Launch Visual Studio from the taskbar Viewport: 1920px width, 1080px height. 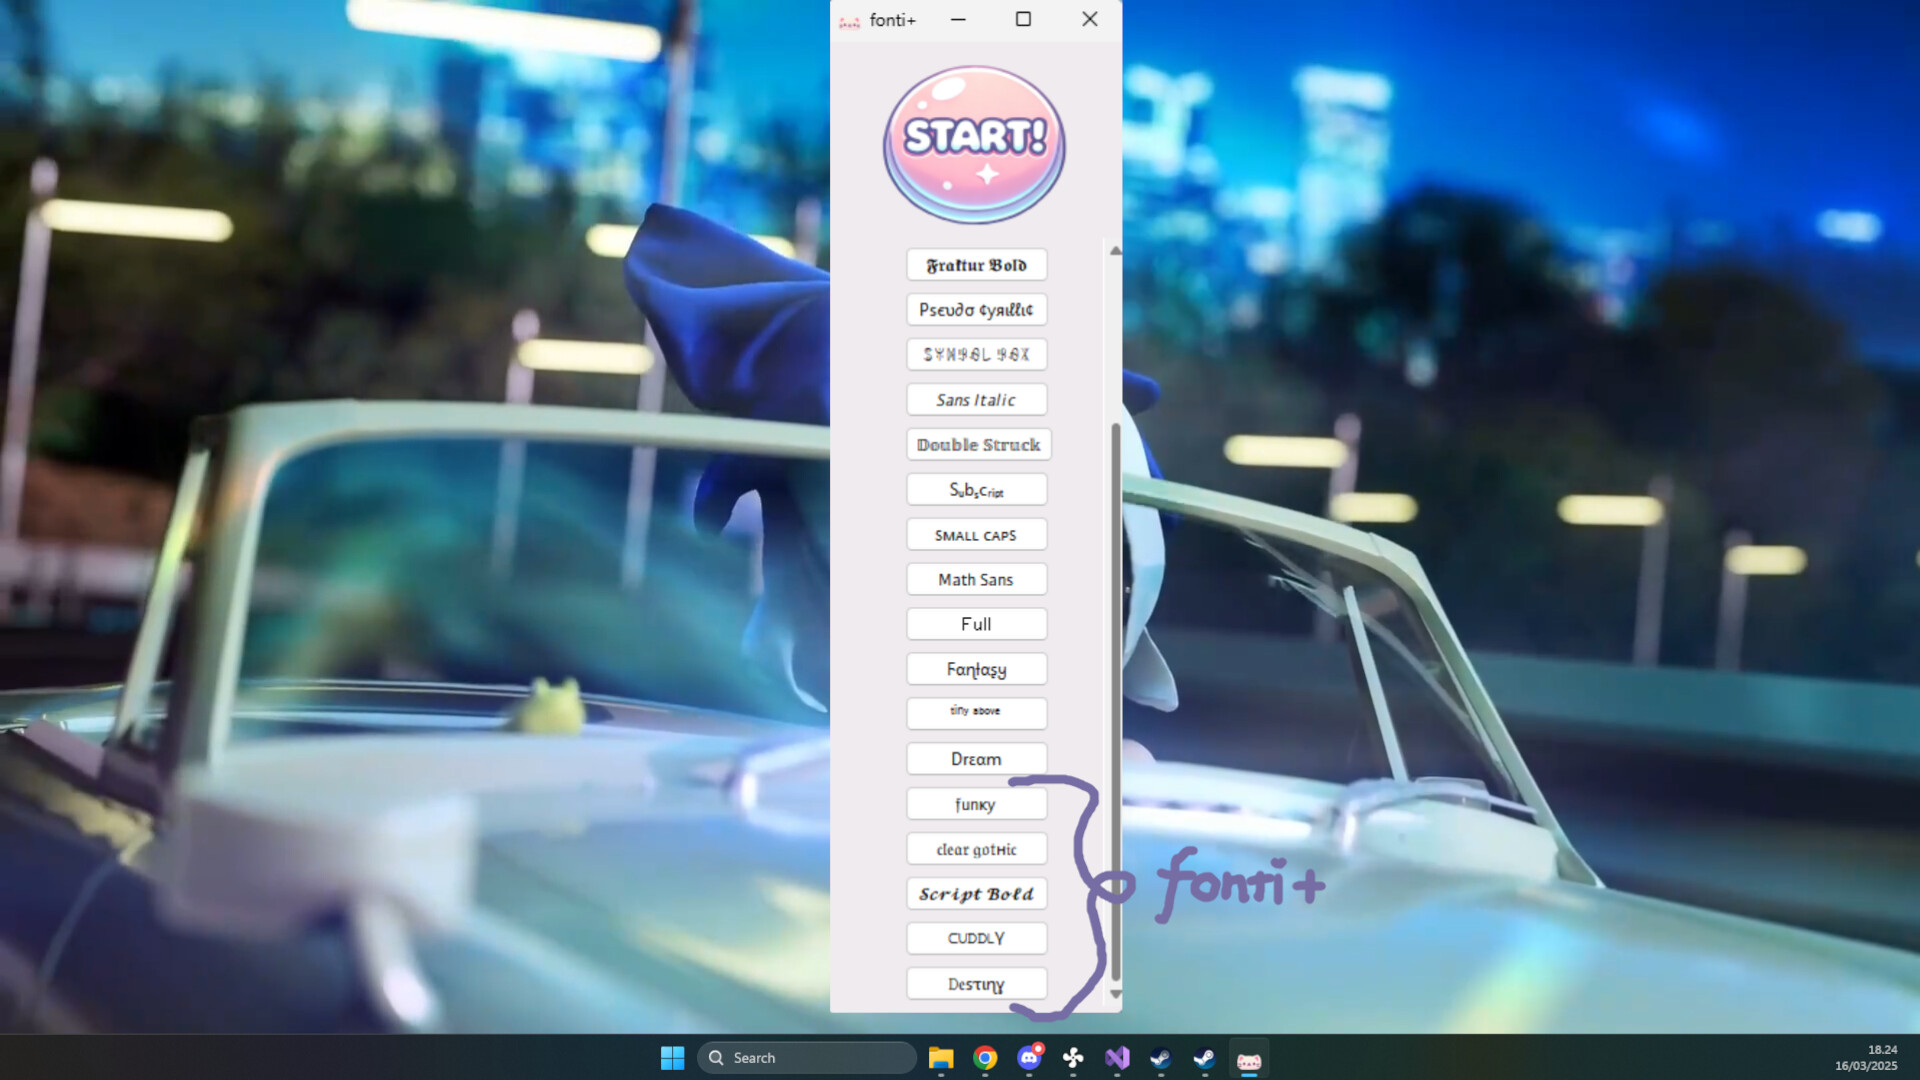coord(1117,1057)
